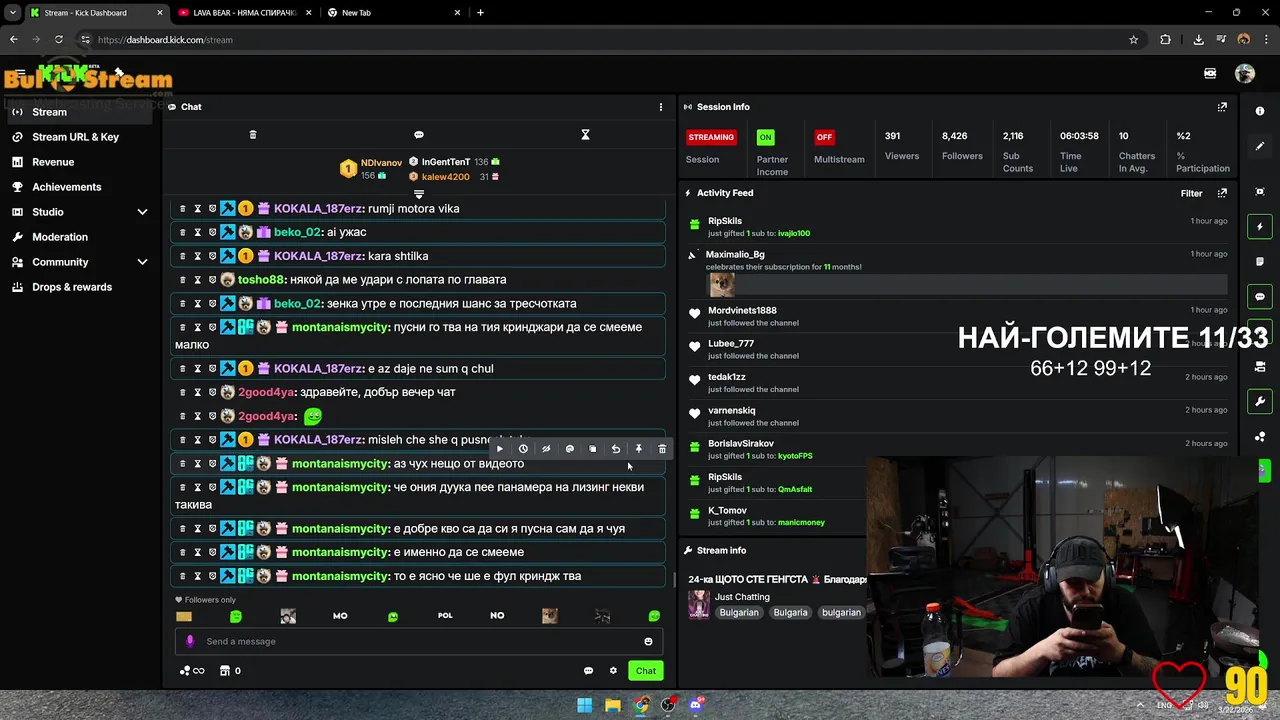The image size is (1280, 720).
Task: Open Windows Start menu on taskbar
Action: click(585, 705)
